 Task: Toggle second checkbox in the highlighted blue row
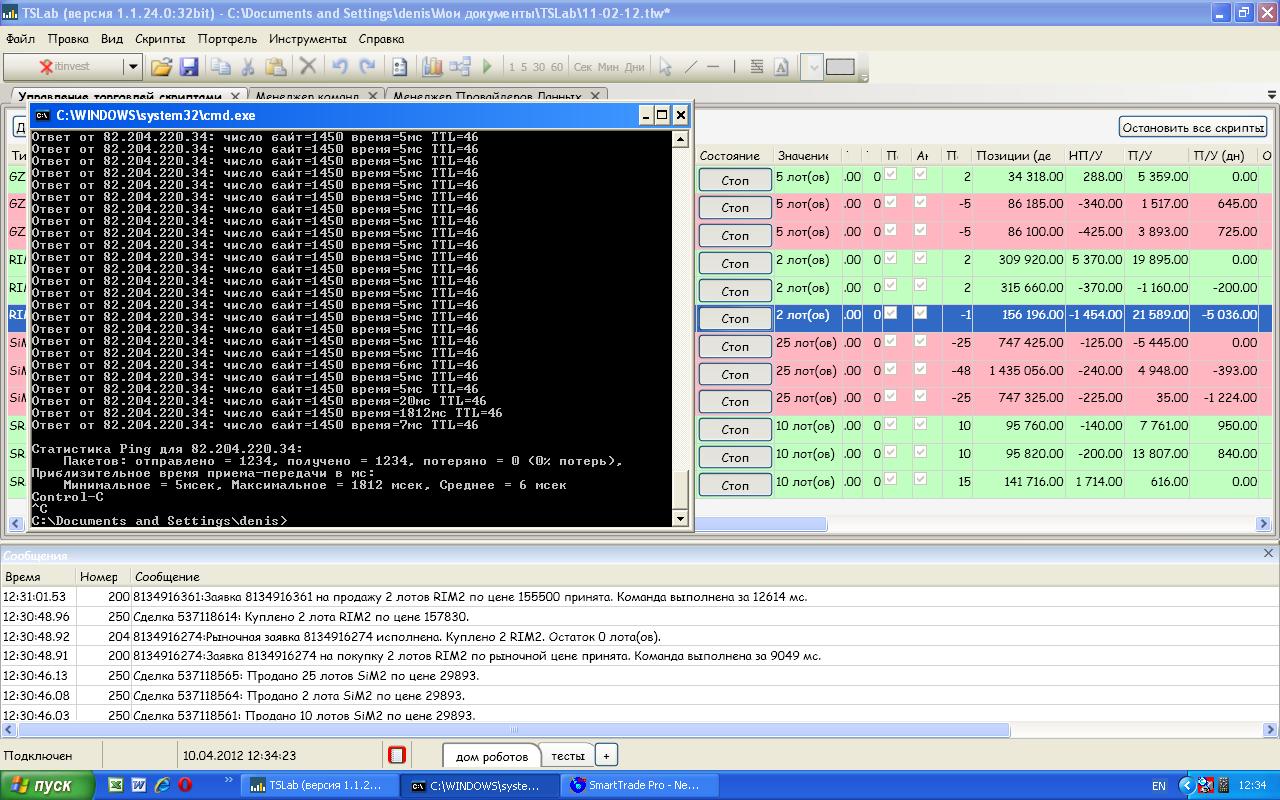pos(921,314)
